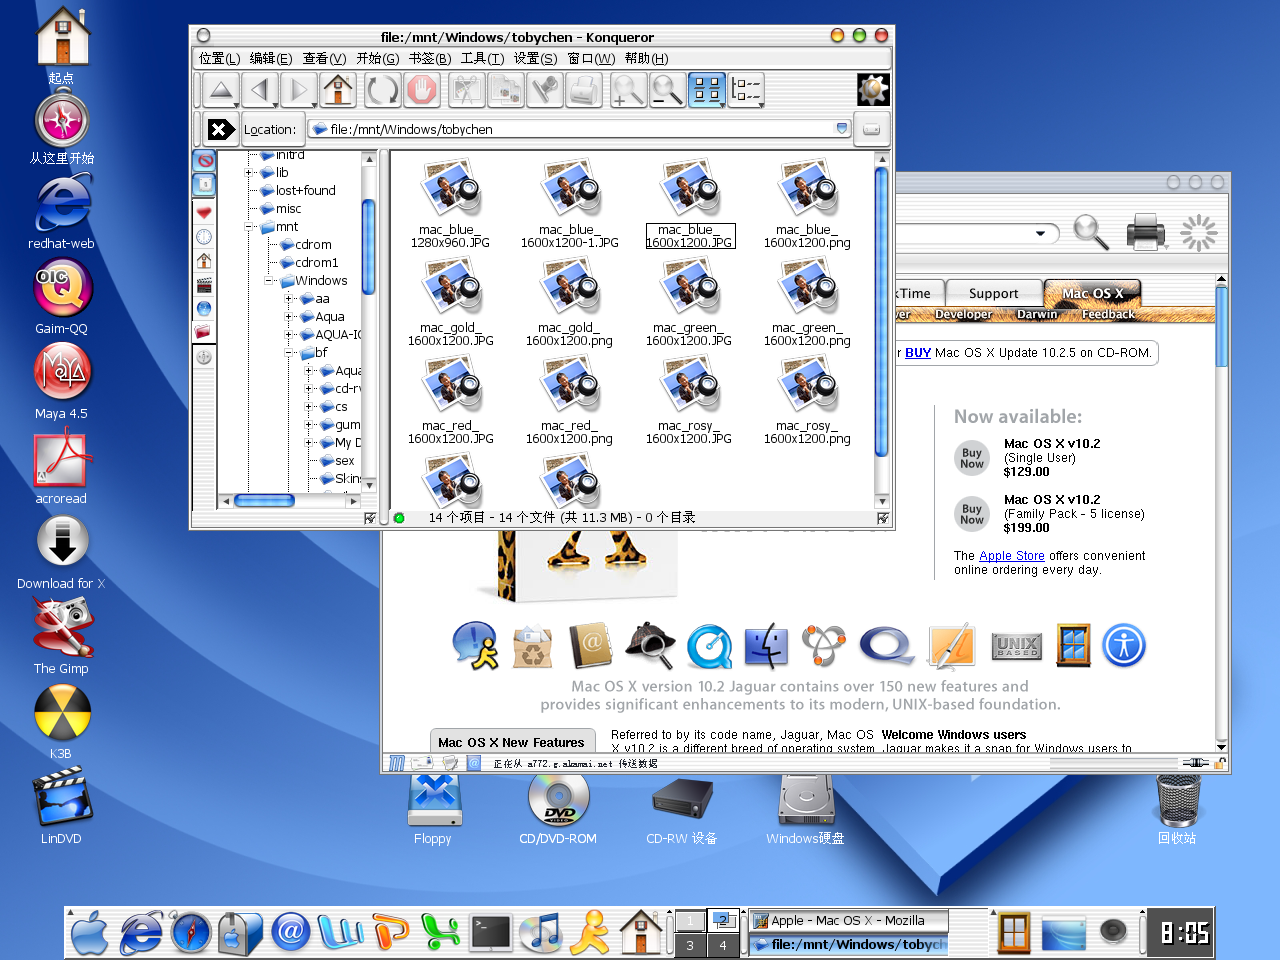Click the file view vertical scrollbar
Viewport: 1280px width, 960px height.
click(x=881, y=311)
